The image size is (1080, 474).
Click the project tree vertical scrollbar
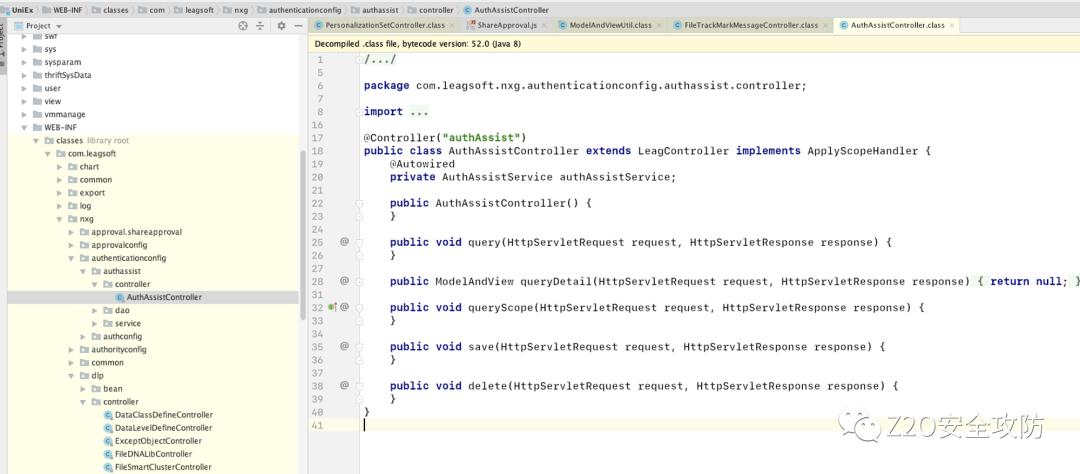pyautogui.click(x=302, y=234)
